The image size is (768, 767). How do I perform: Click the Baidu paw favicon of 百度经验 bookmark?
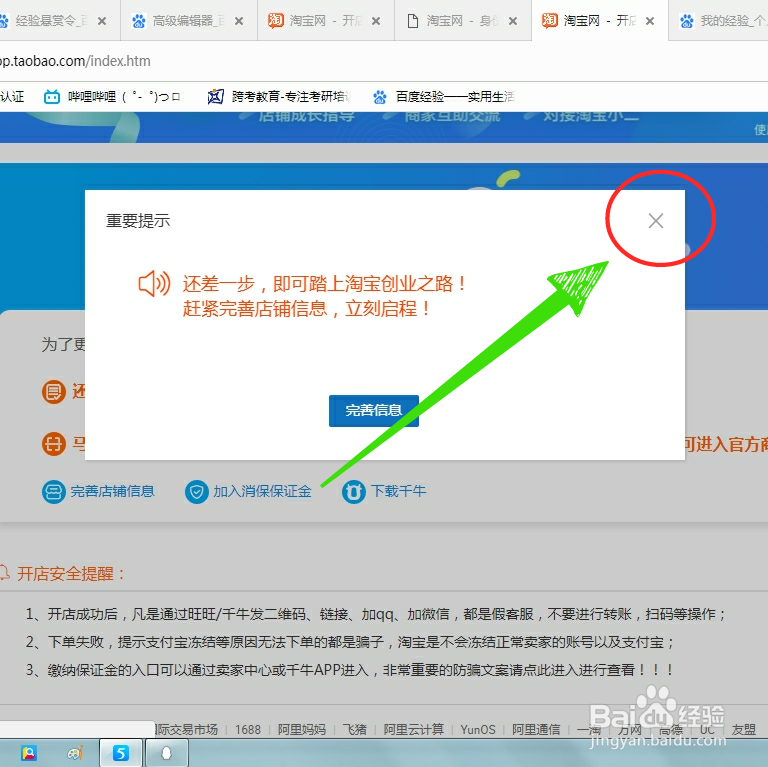click(380, 97)
